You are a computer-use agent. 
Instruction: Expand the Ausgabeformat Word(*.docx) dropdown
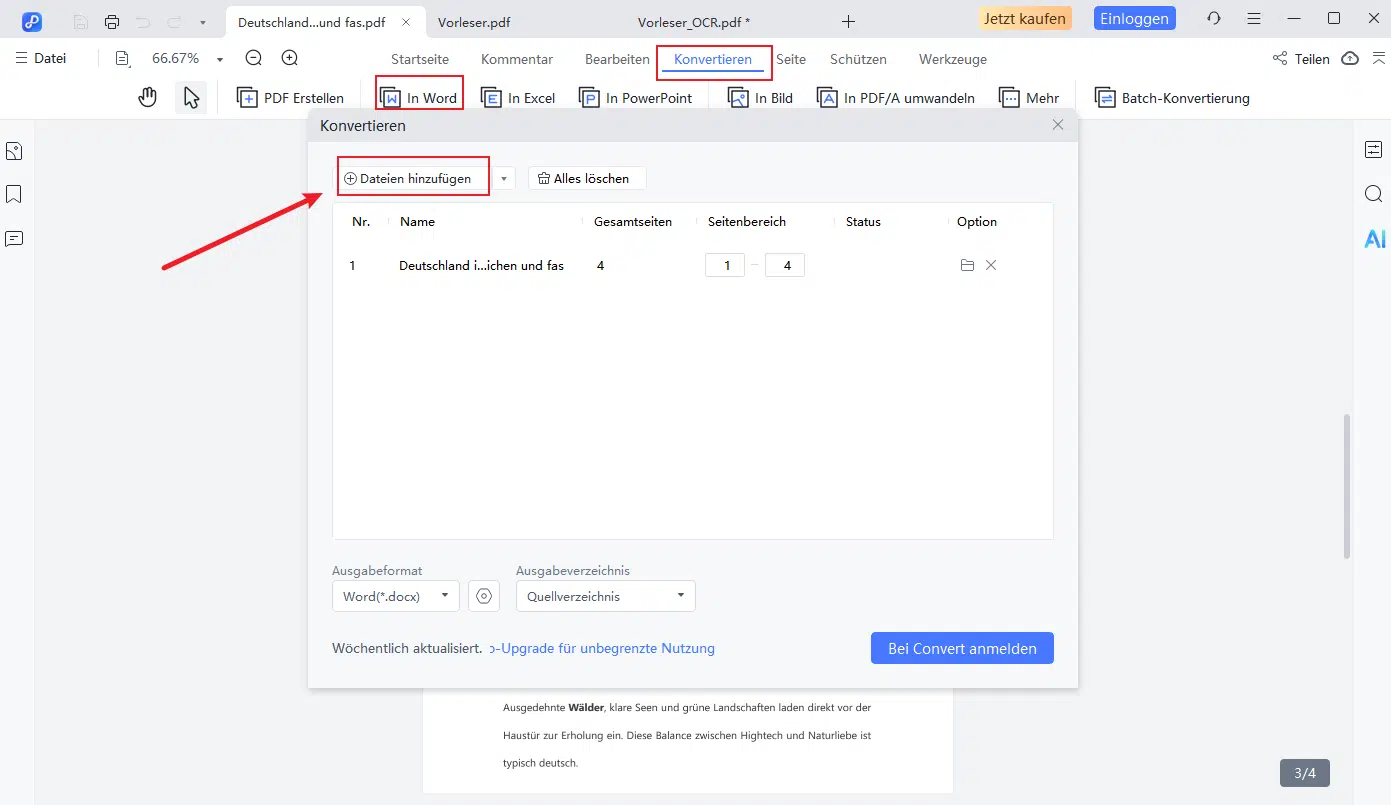click(395, 596)
